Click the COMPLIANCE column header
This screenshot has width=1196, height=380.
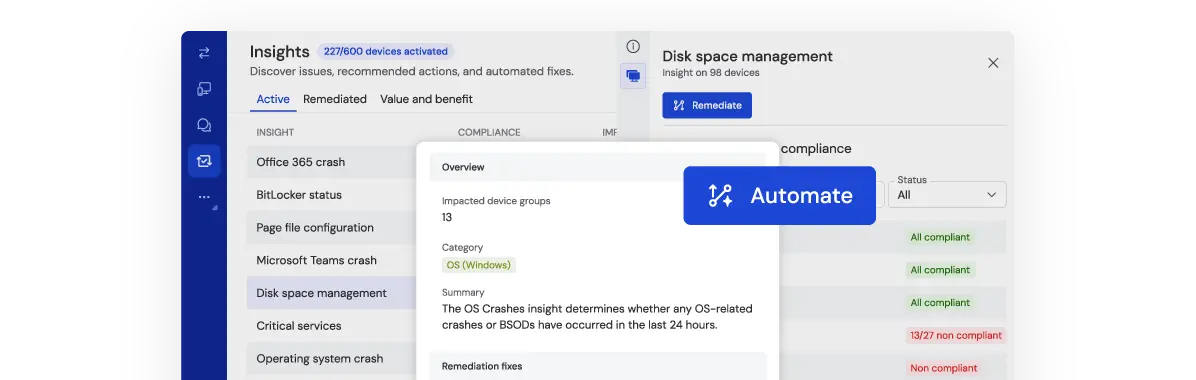489,132
